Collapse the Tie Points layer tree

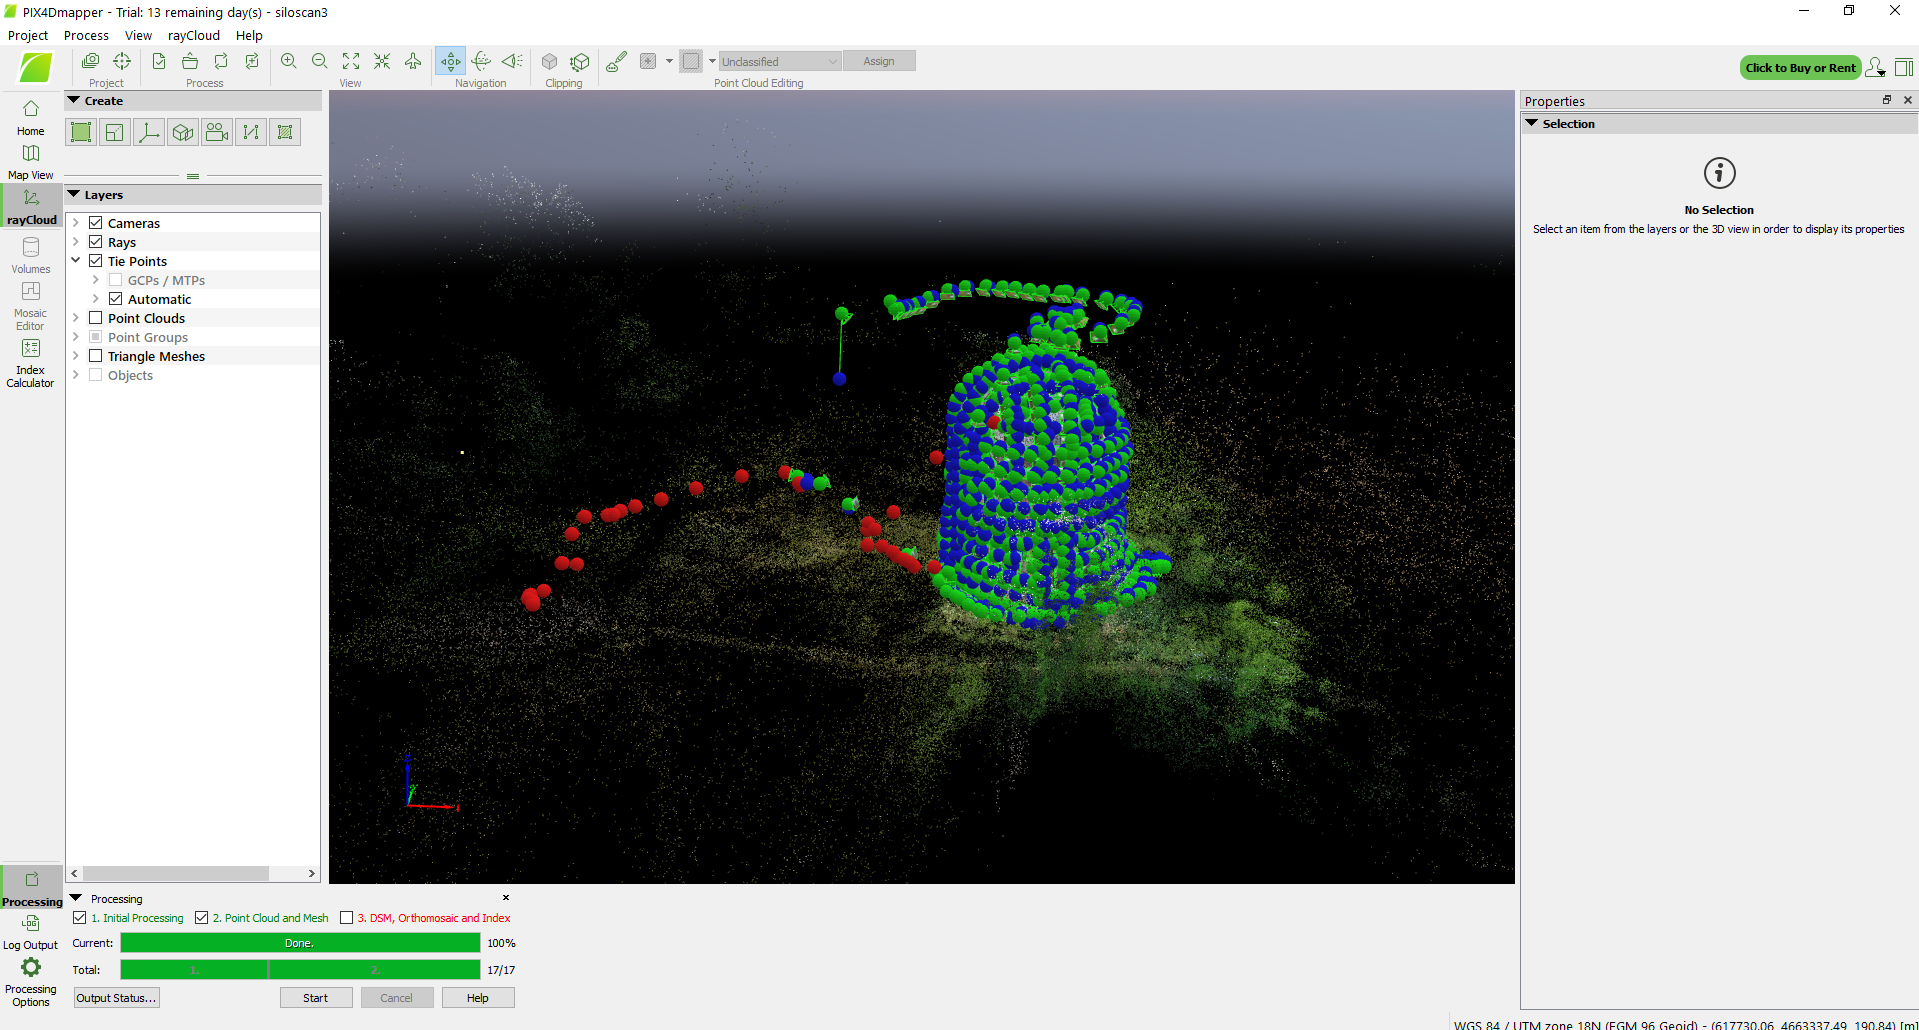click(x=76, y=261)
